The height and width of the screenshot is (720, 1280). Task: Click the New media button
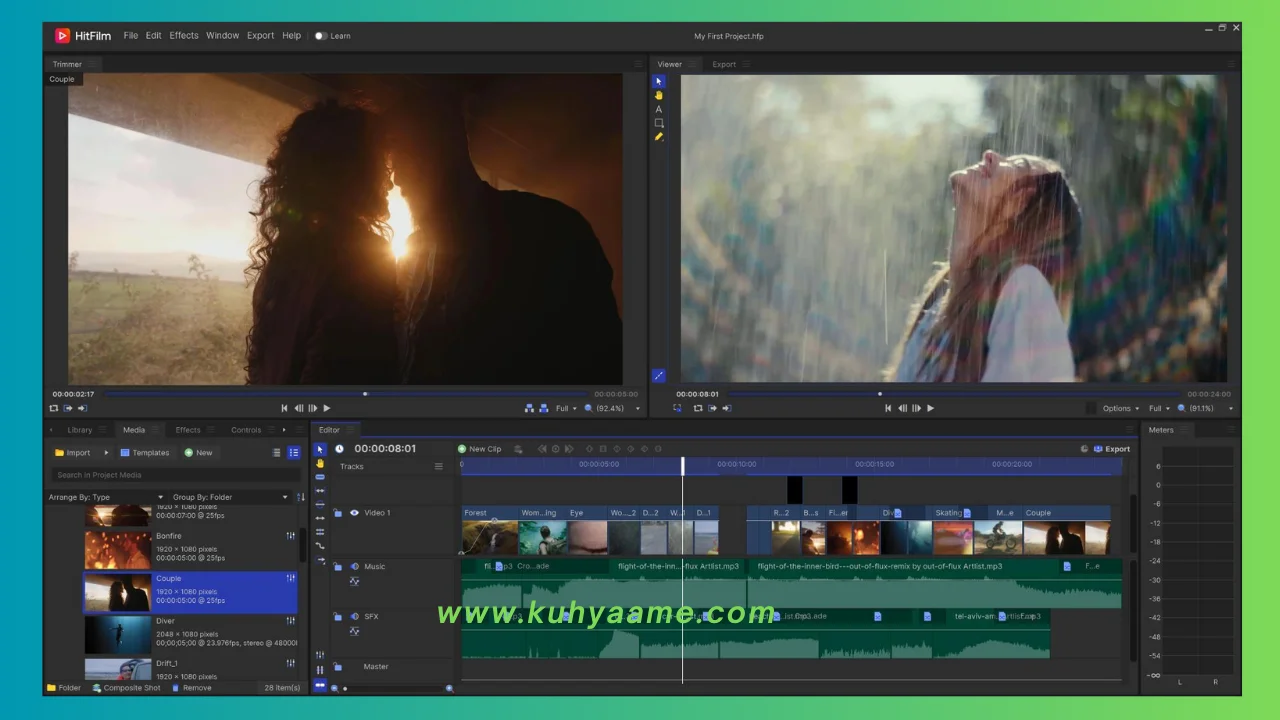(198, 453)
